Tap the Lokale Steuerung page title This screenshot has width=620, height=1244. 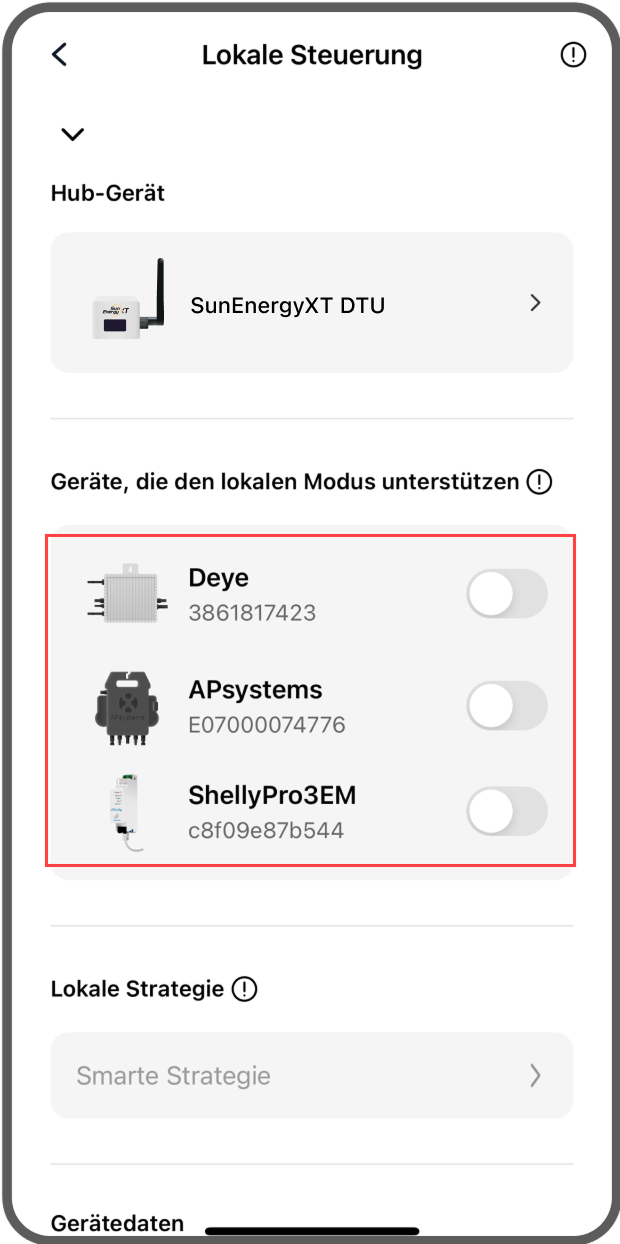pyautogui.click(x=312, y=55)
